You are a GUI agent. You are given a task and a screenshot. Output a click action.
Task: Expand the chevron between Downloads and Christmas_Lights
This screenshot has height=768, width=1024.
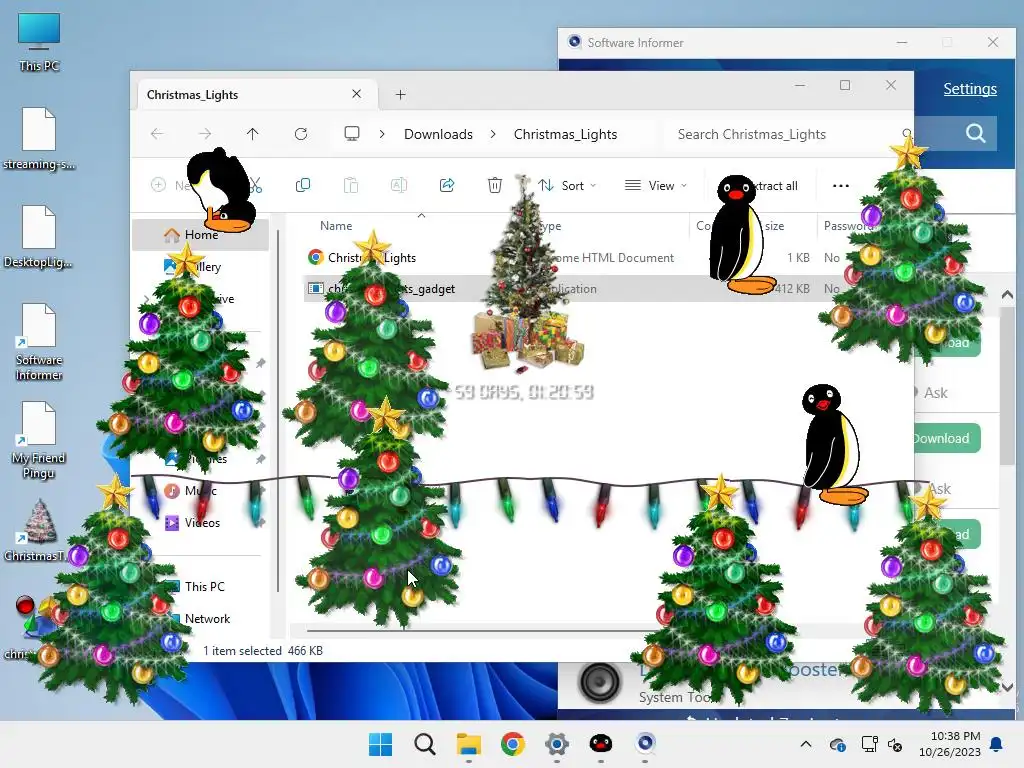point(493,134)
